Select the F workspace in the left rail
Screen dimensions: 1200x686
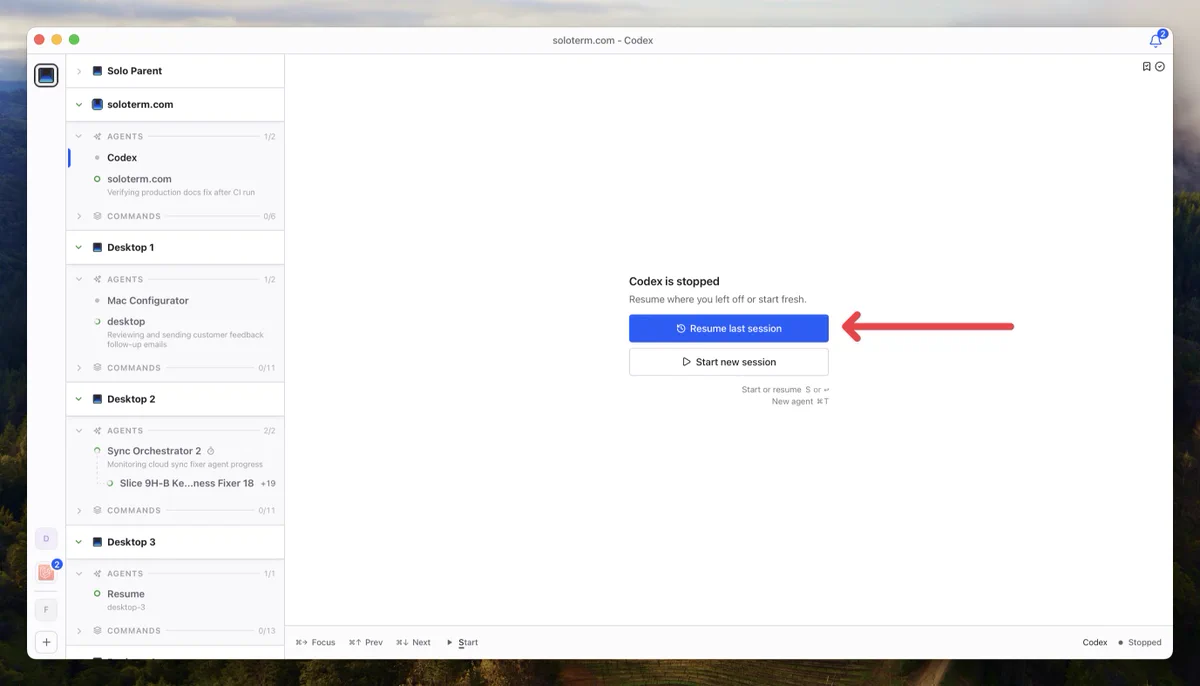tap(46, 609)
